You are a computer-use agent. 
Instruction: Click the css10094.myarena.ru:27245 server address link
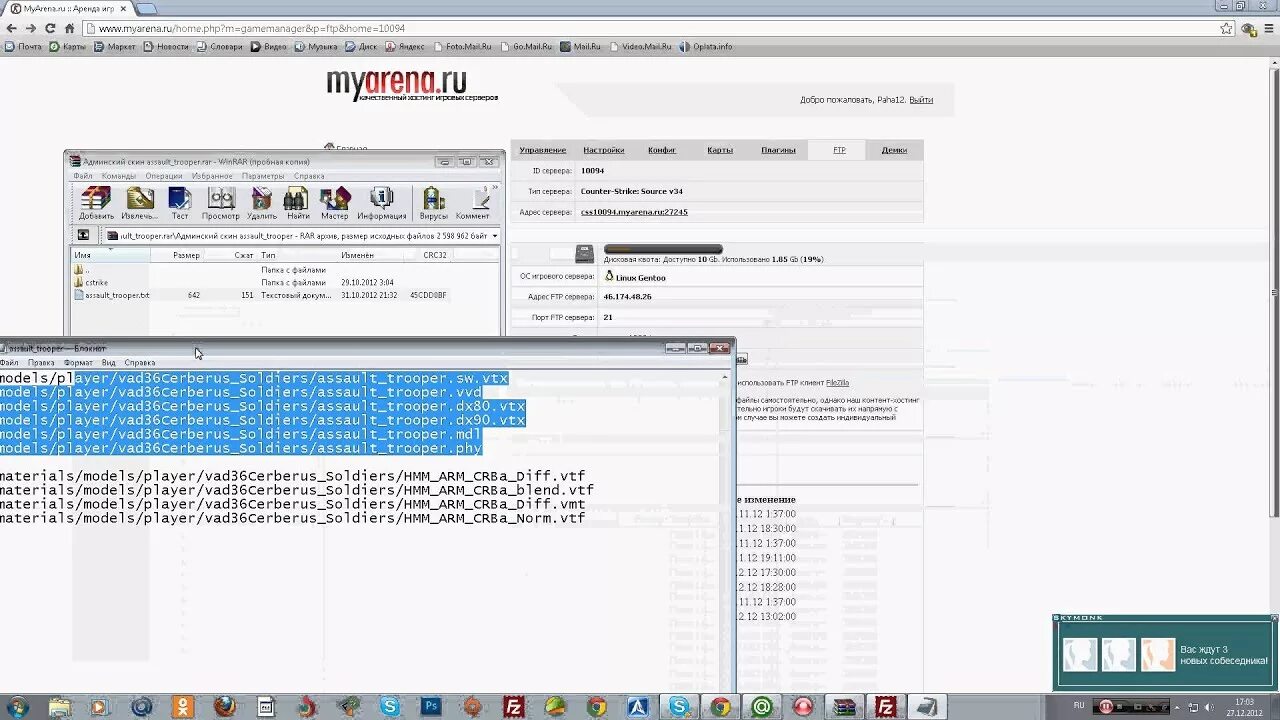pyautogui.click(x=634, y=212)
